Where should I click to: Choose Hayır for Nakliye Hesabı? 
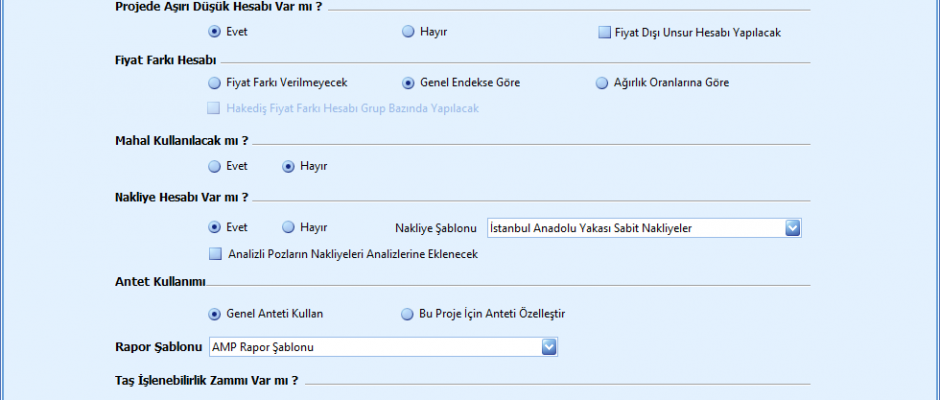pos(289,228)
